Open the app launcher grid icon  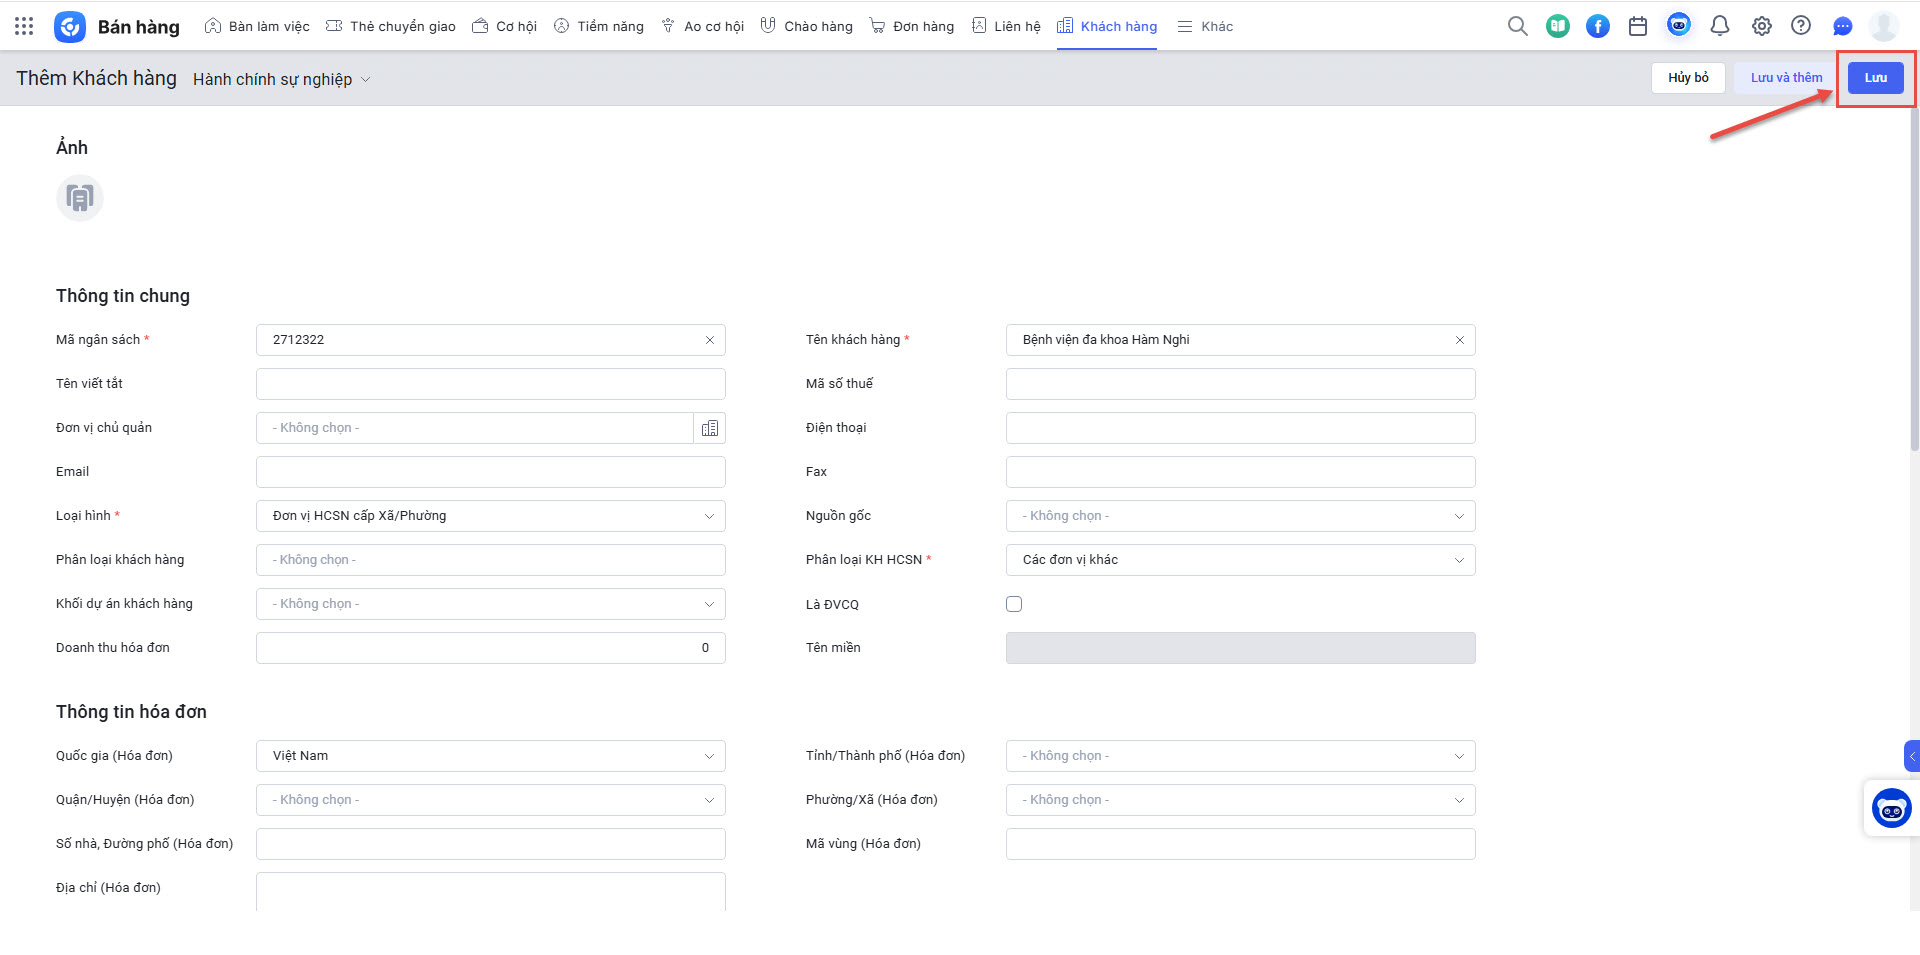click(24, 26)
